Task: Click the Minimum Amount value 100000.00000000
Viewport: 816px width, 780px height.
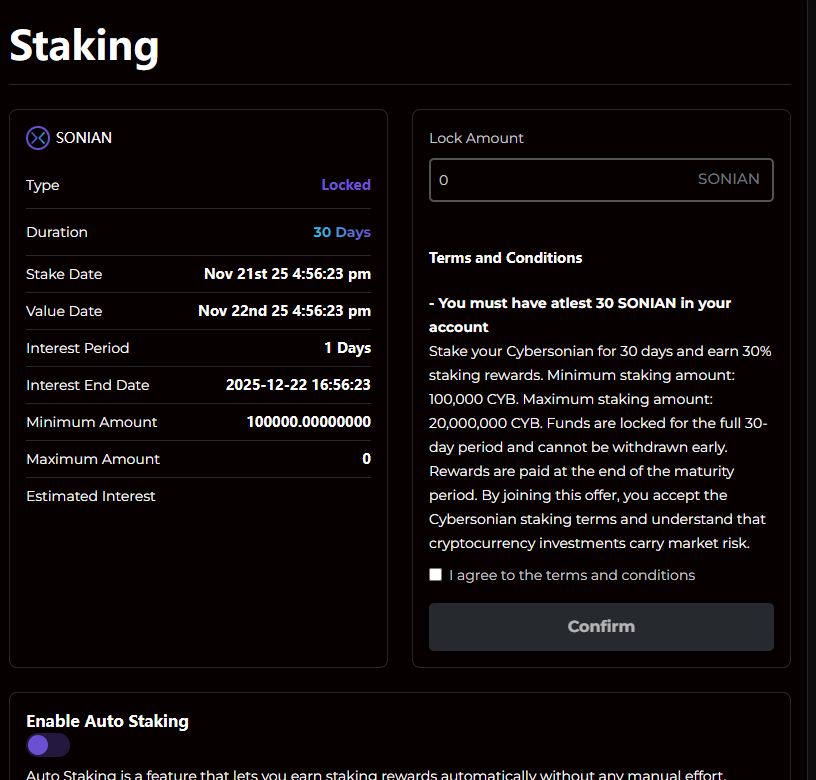Action: coord(308,422)
